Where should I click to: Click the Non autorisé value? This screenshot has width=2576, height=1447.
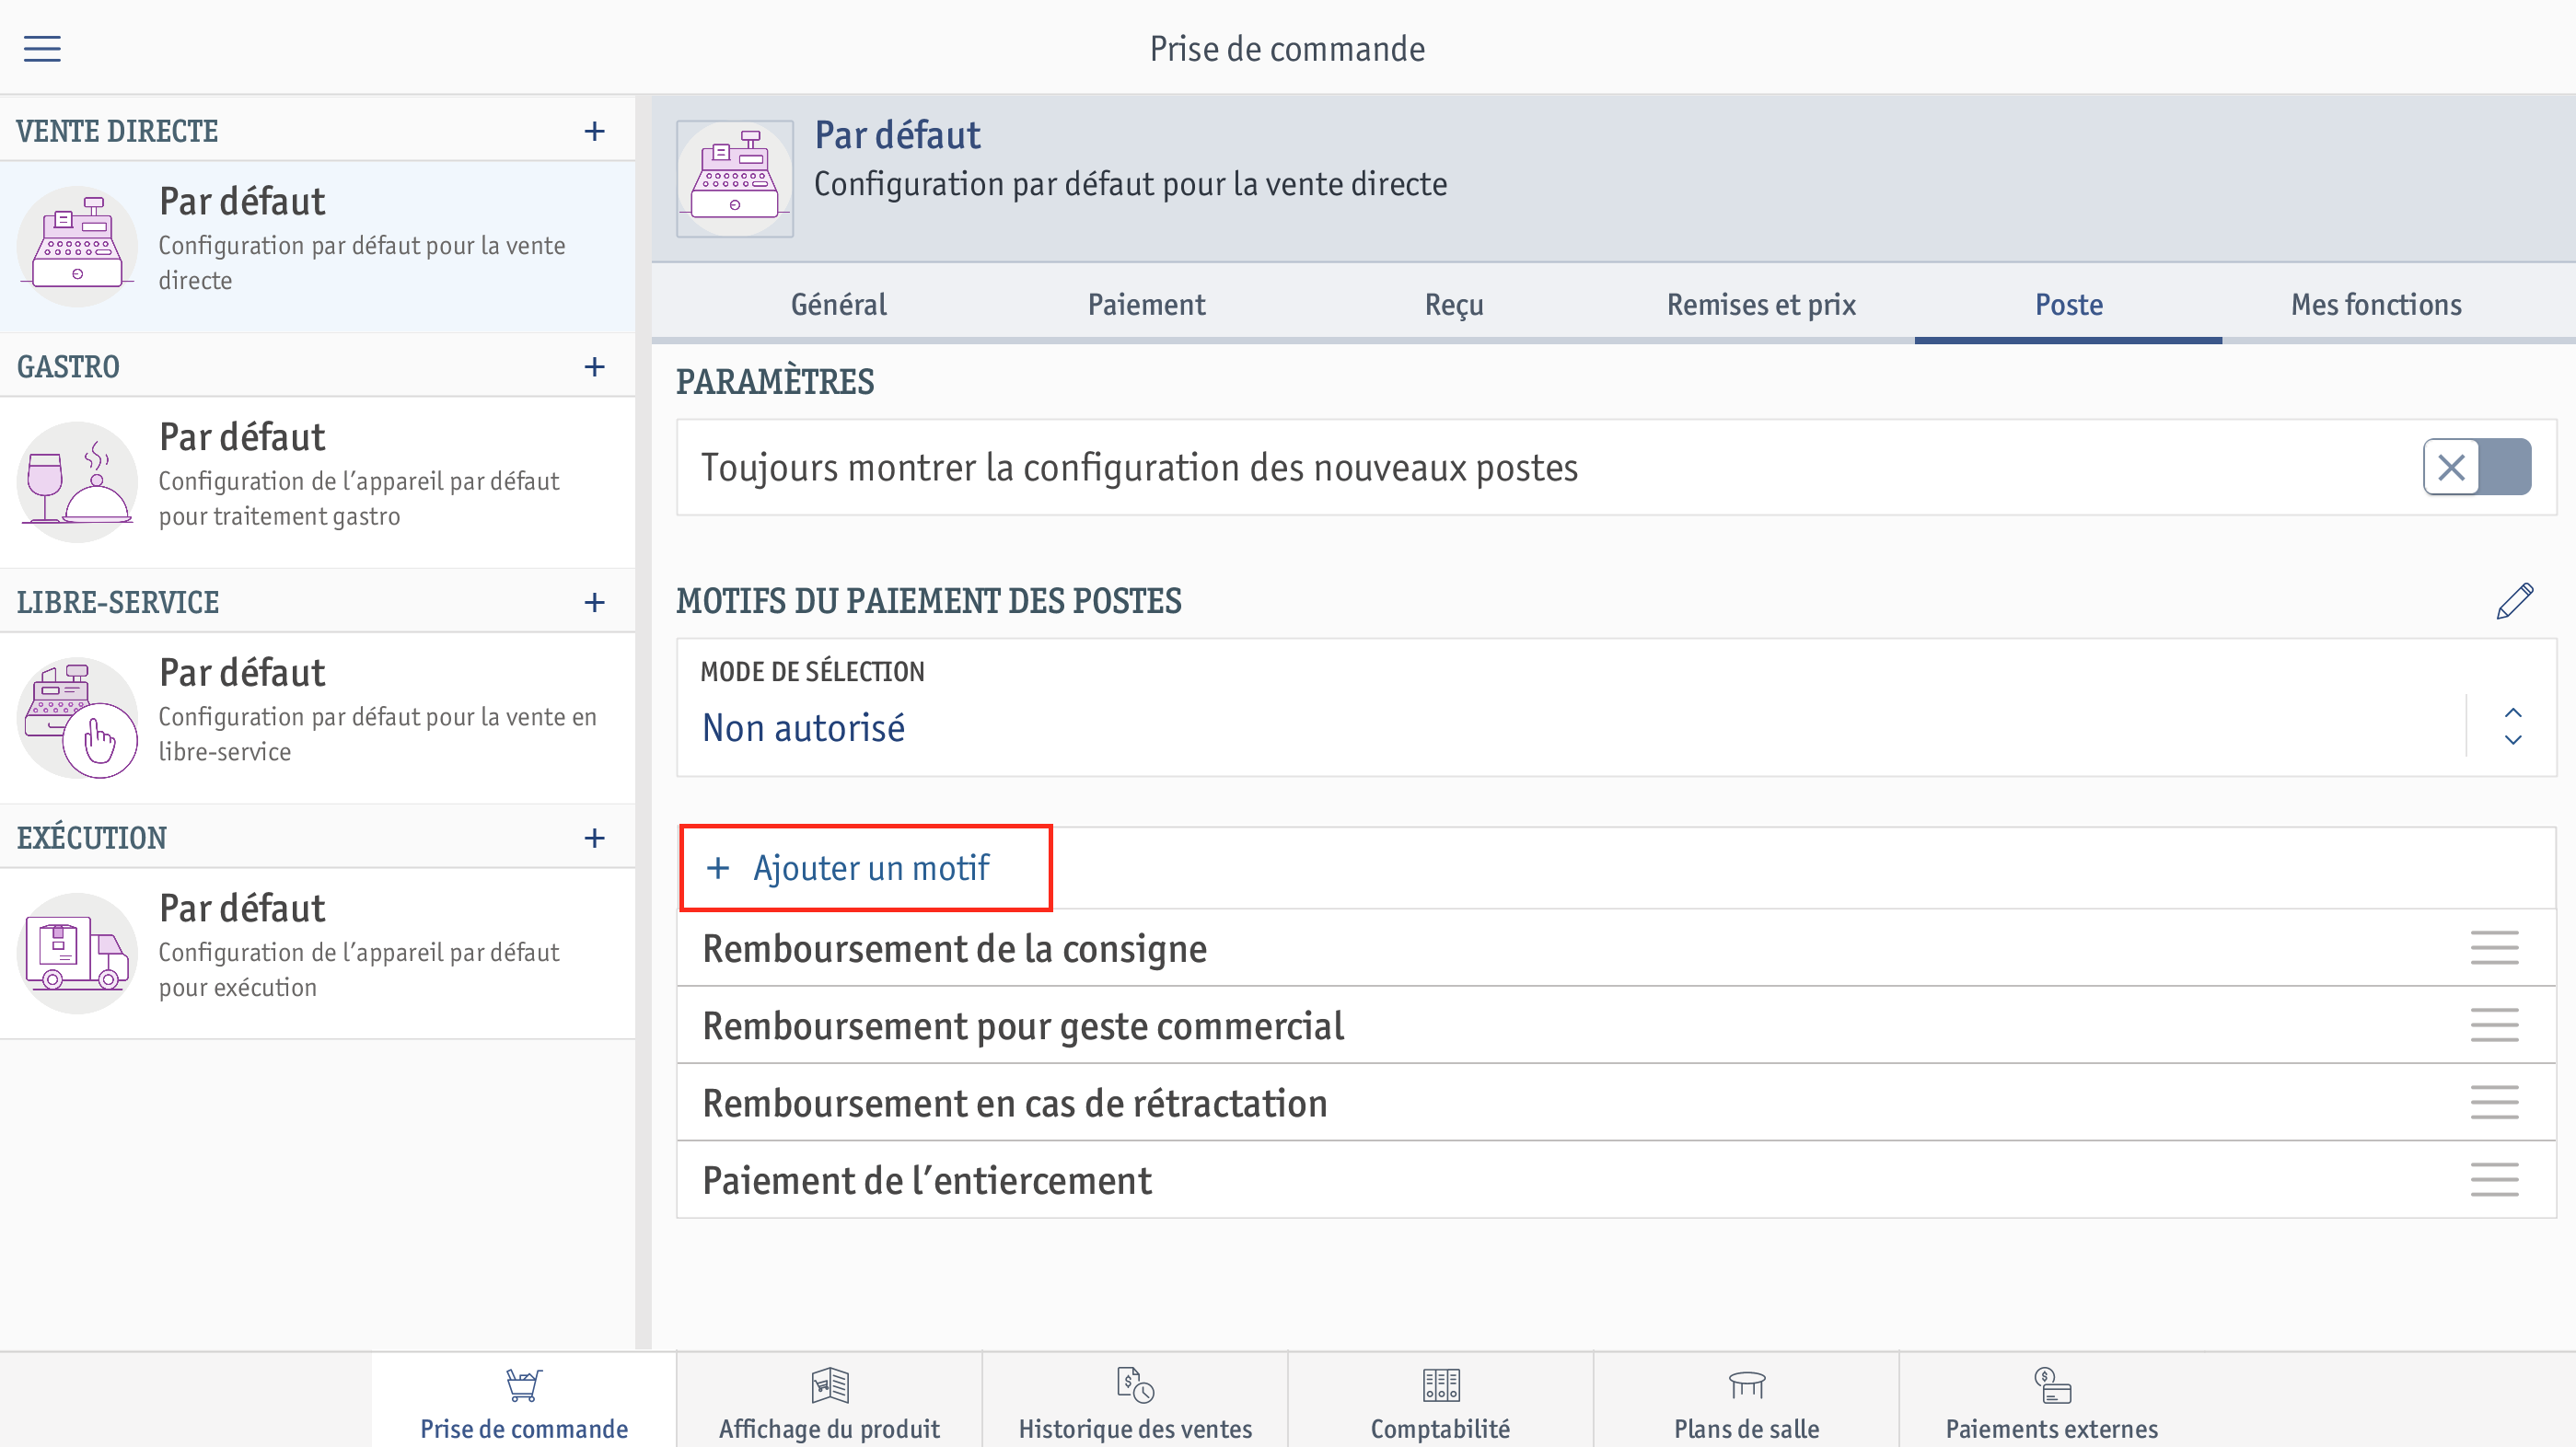click(x=803, y=727)
